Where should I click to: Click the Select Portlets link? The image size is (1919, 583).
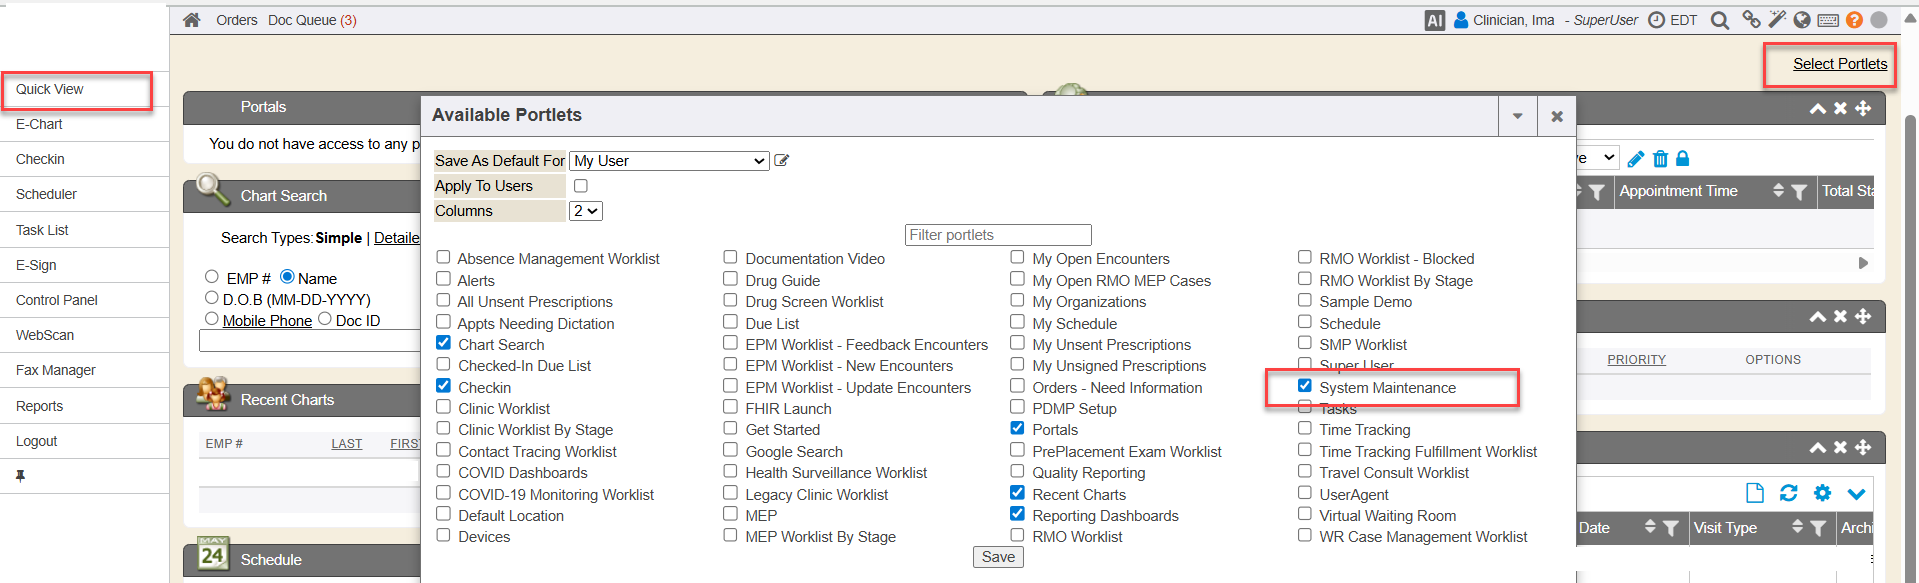1839,64
